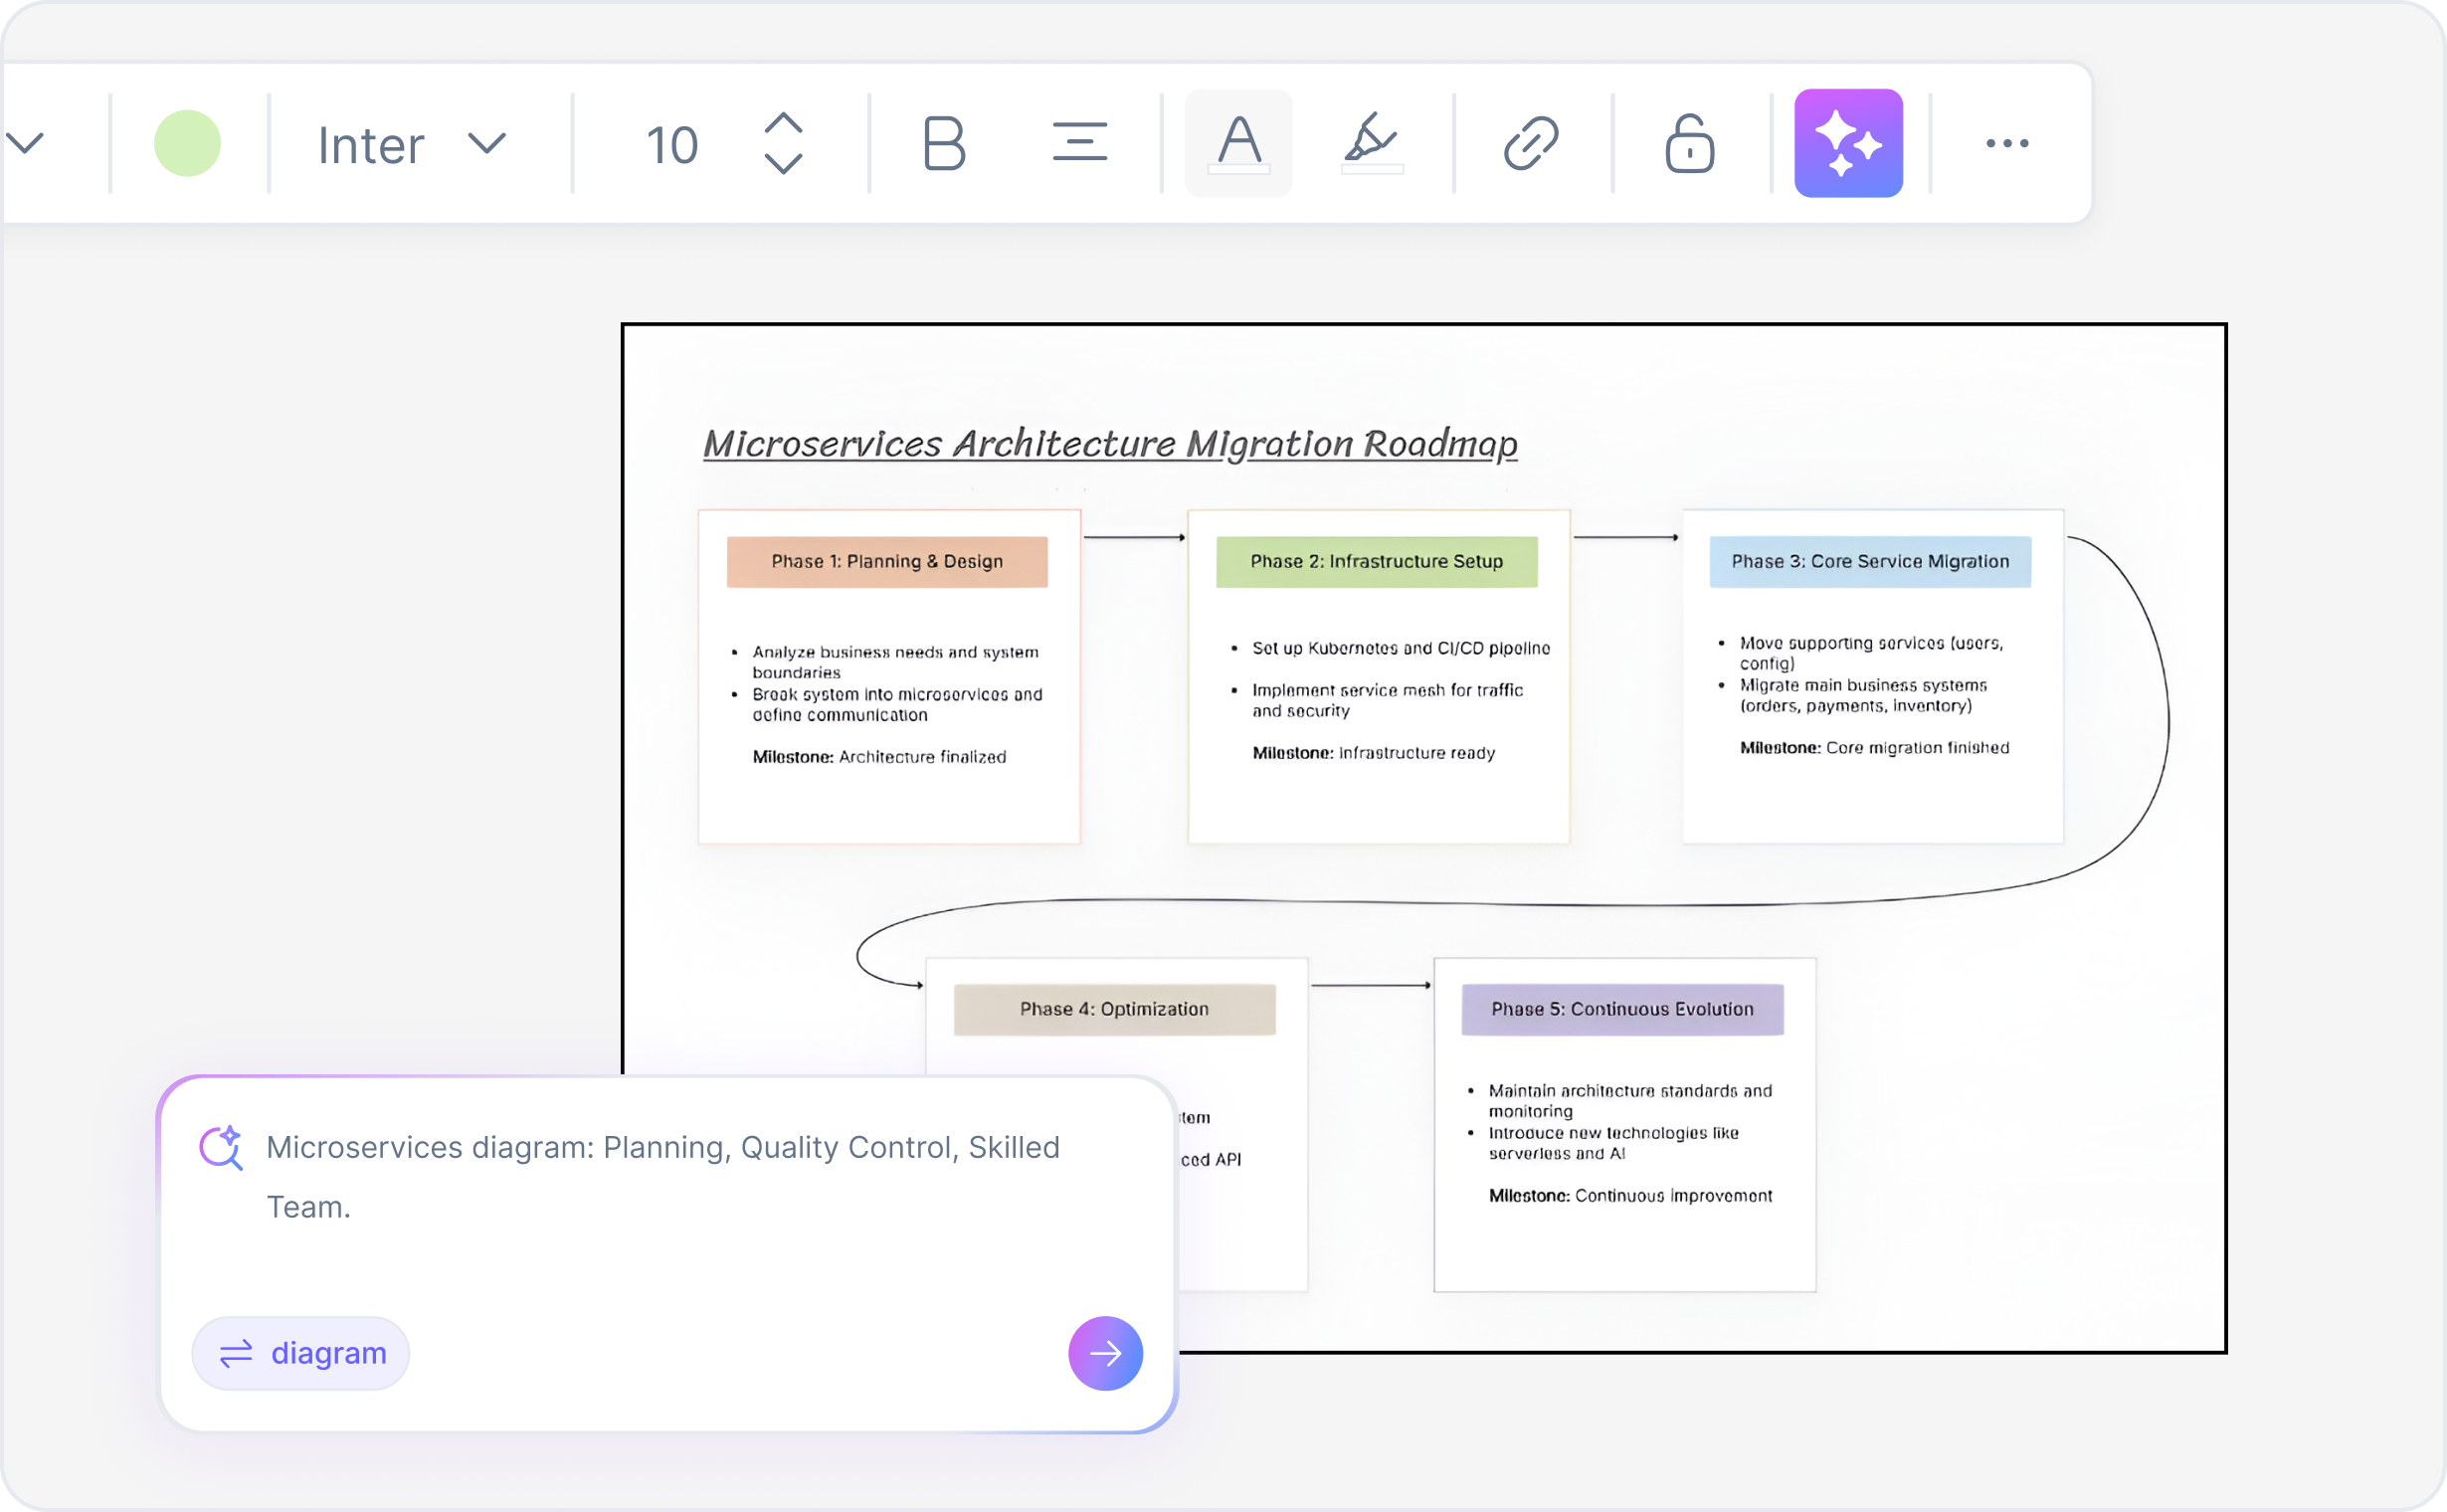Click the Milestone: Core migration finished text
This screenshot has height=1512, width=2447.
(x=1874, y=748)
